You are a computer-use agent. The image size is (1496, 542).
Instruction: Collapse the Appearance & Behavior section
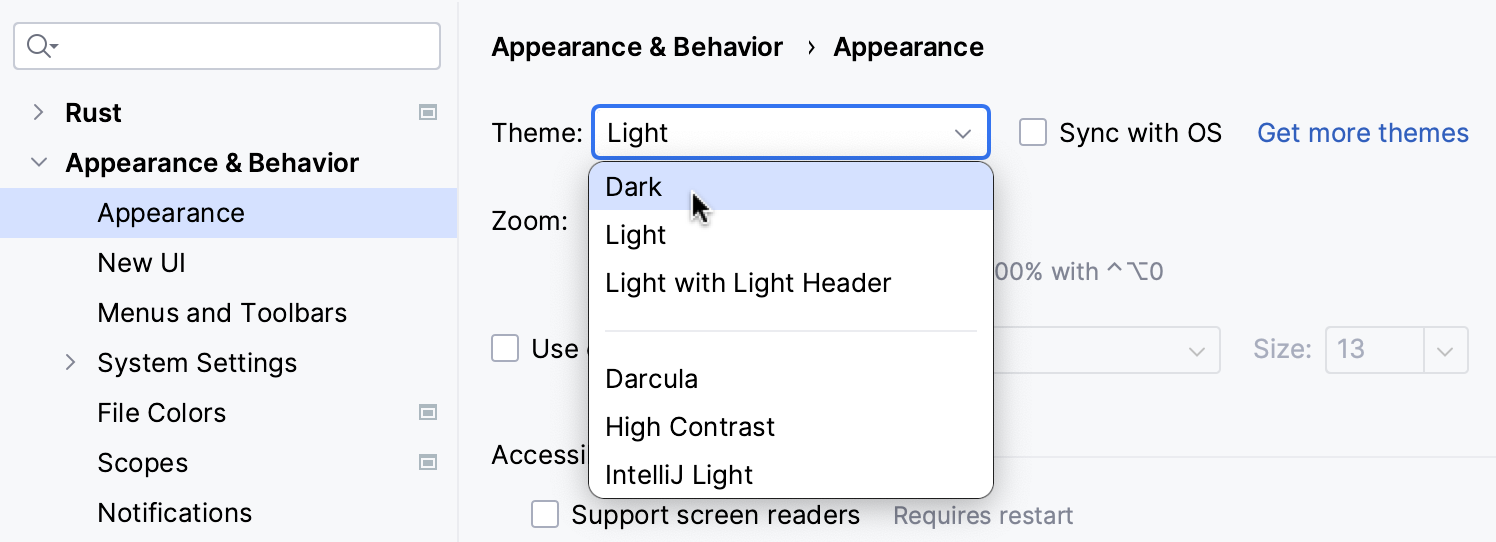[x=39, y=163]
